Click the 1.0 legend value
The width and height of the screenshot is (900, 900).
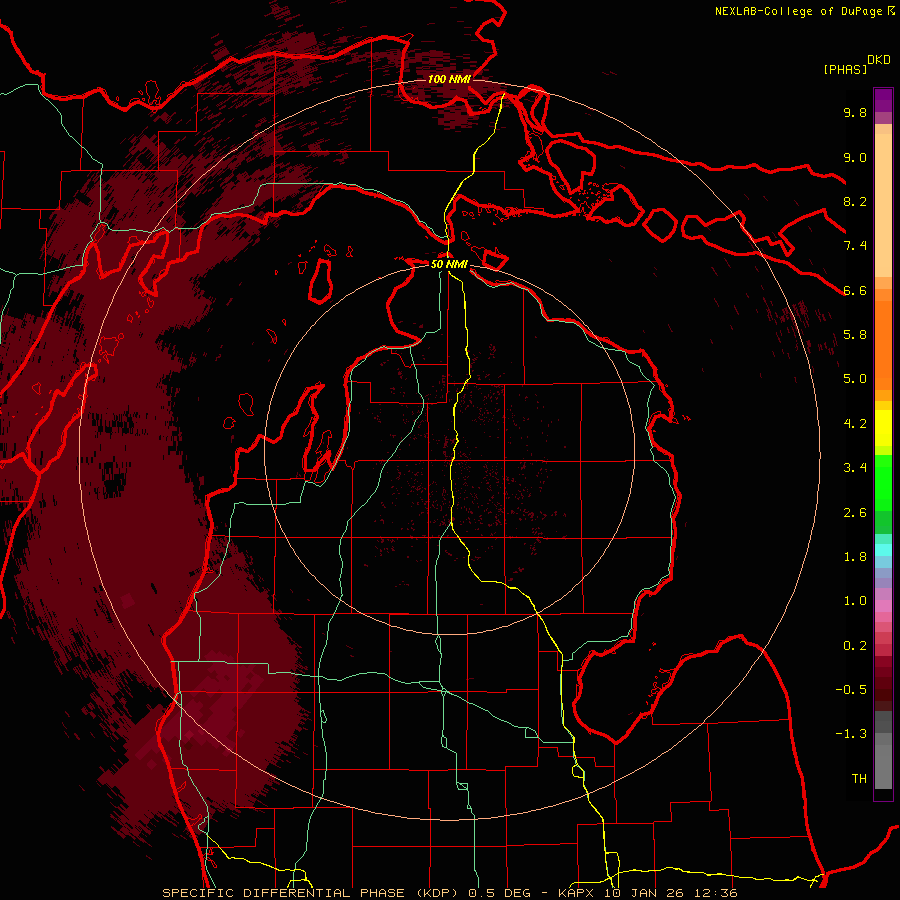pyautogui.click(x=855, y=601)
